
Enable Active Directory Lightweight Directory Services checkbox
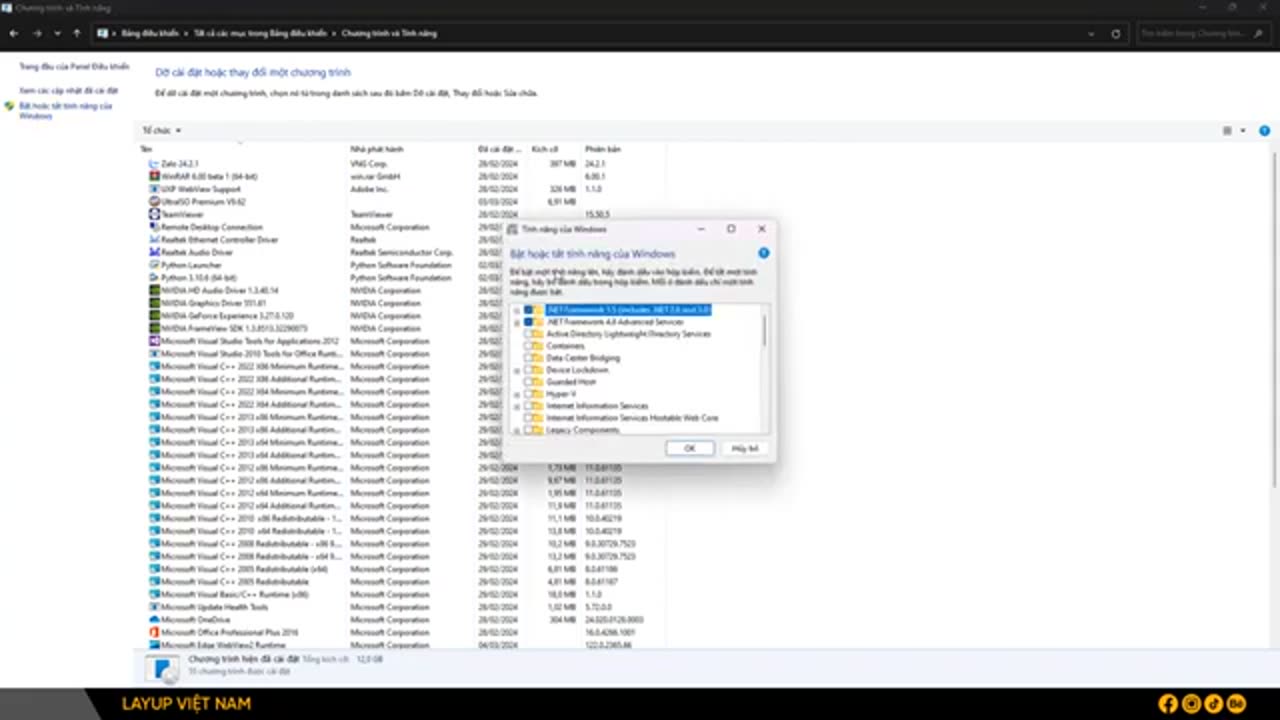[528, 334]
